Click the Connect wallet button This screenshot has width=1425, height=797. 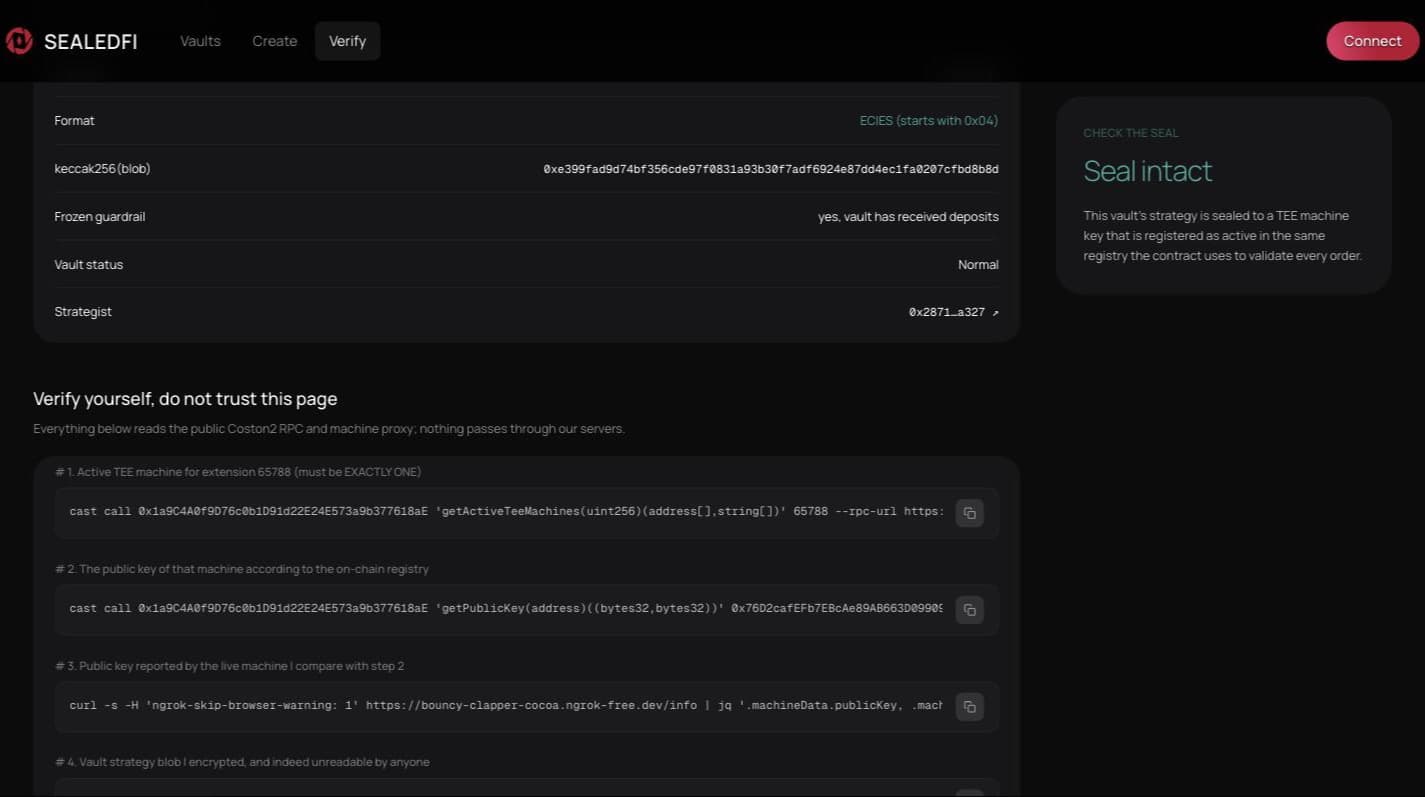tap(1372, 41)
